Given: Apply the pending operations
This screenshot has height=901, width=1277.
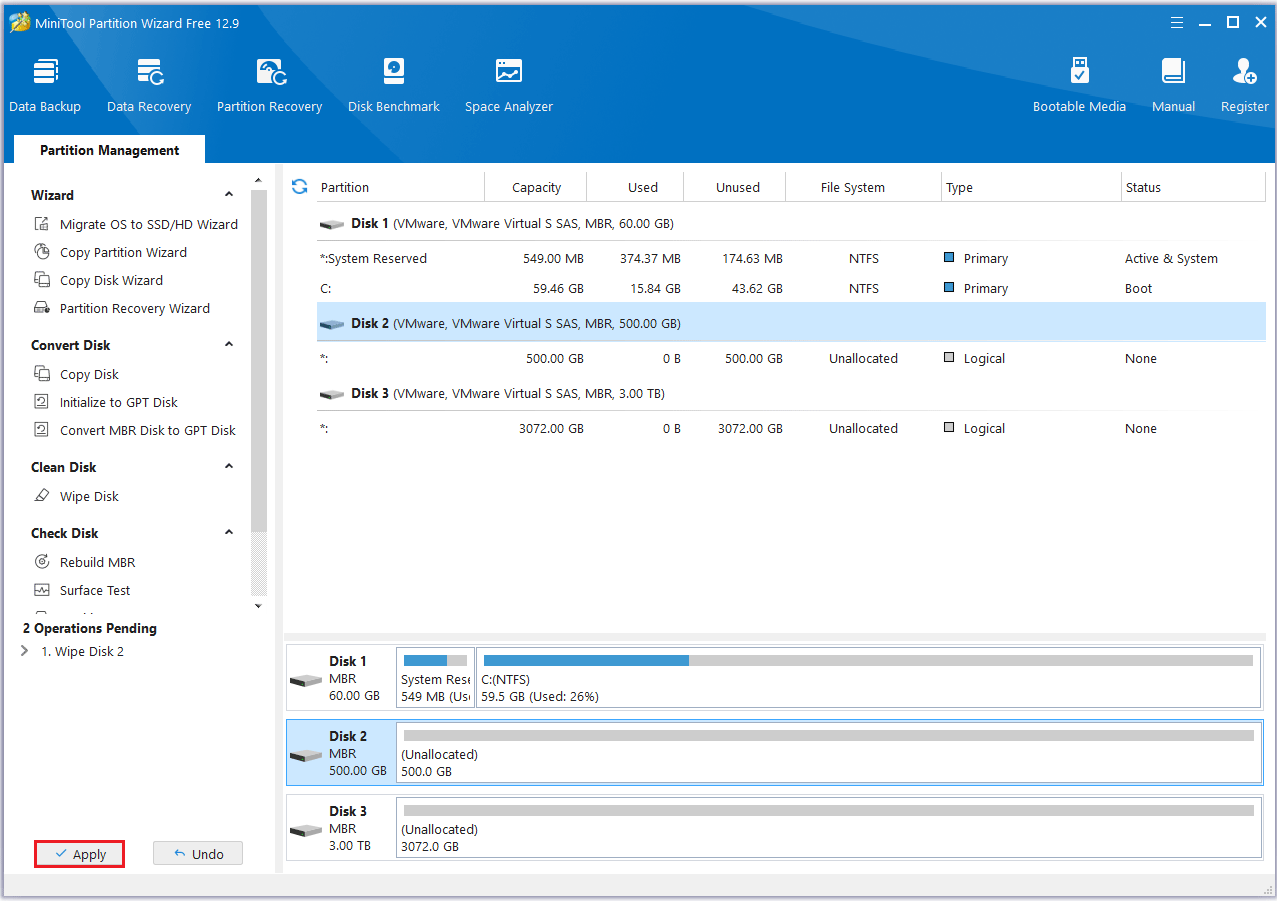Looking at the screenshot, I should click(x=80, y=854).
